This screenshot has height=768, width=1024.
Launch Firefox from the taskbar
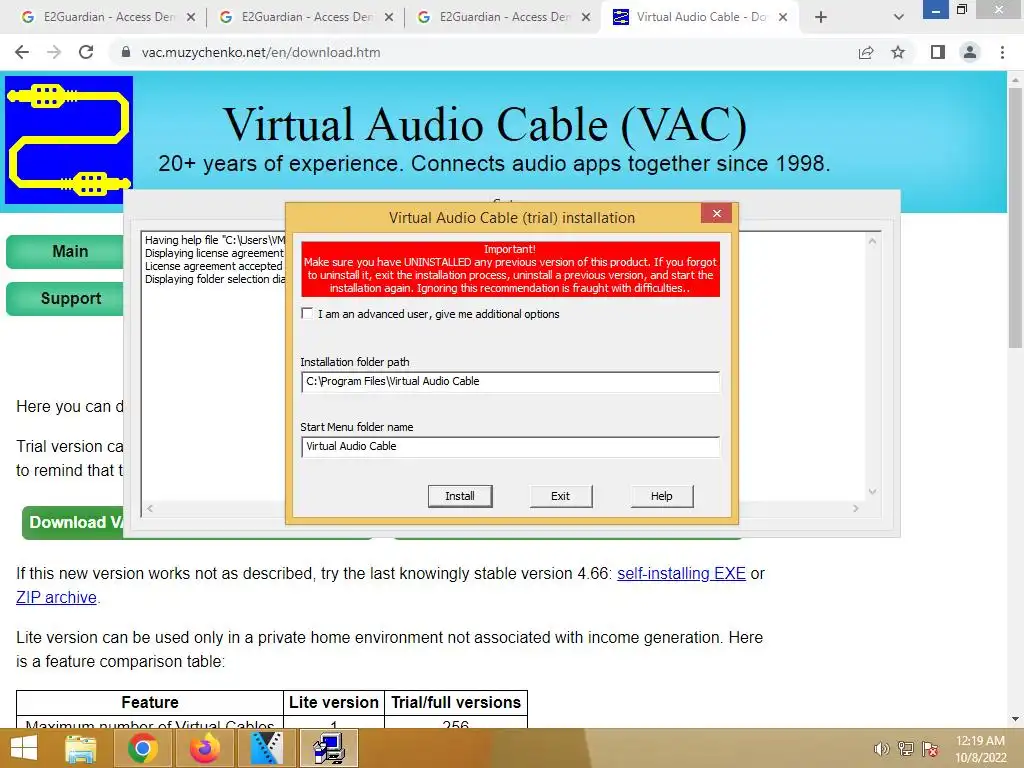pos(204,748)
